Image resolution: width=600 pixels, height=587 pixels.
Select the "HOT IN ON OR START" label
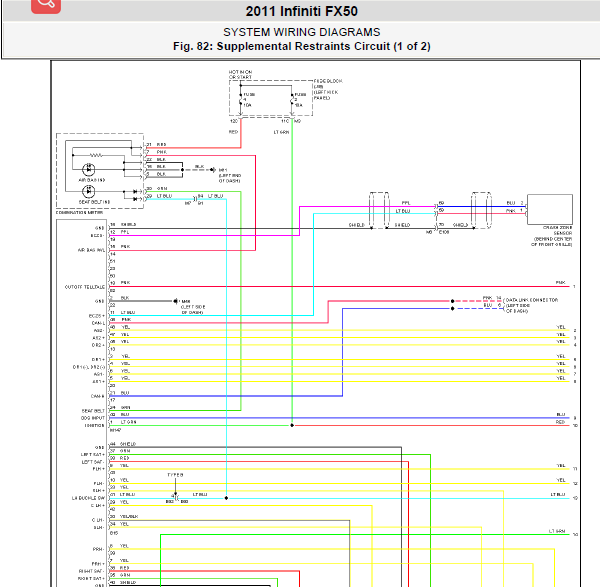[240, 75]
